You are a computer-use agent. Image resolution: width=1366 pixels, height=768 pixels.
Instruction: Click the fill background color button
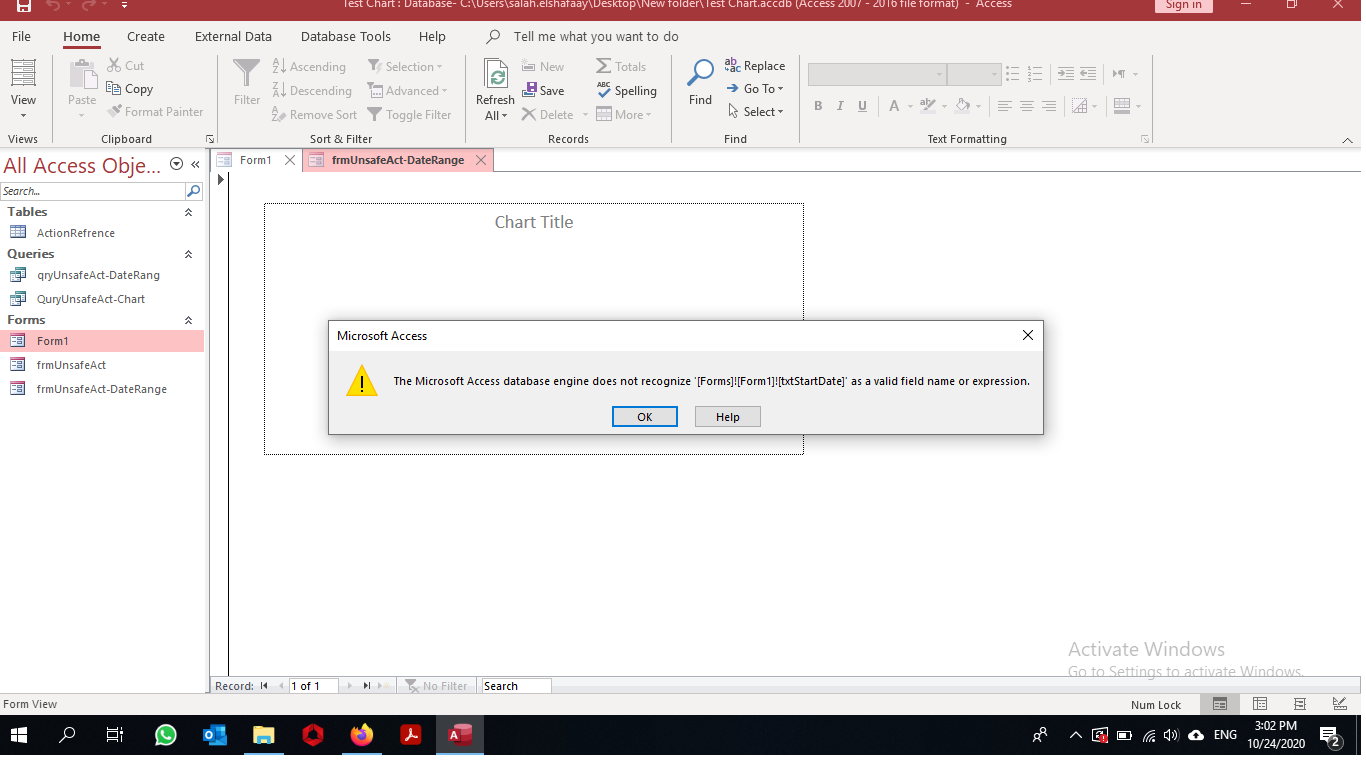(x=962, y=106)
